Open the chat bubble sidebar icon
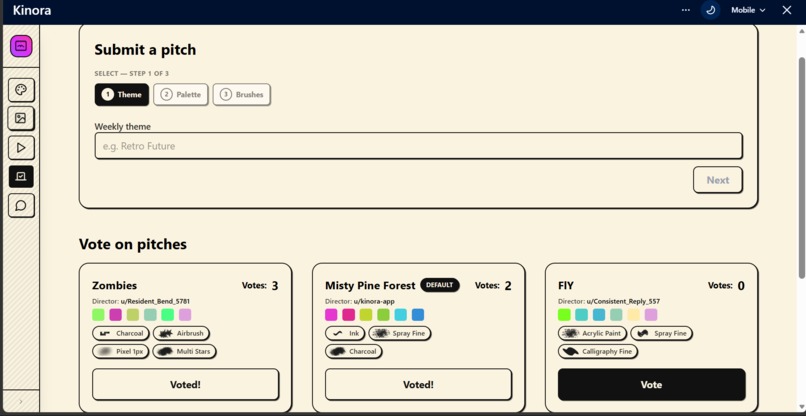This screenshot has width=806, height=416. click(21, 206)
